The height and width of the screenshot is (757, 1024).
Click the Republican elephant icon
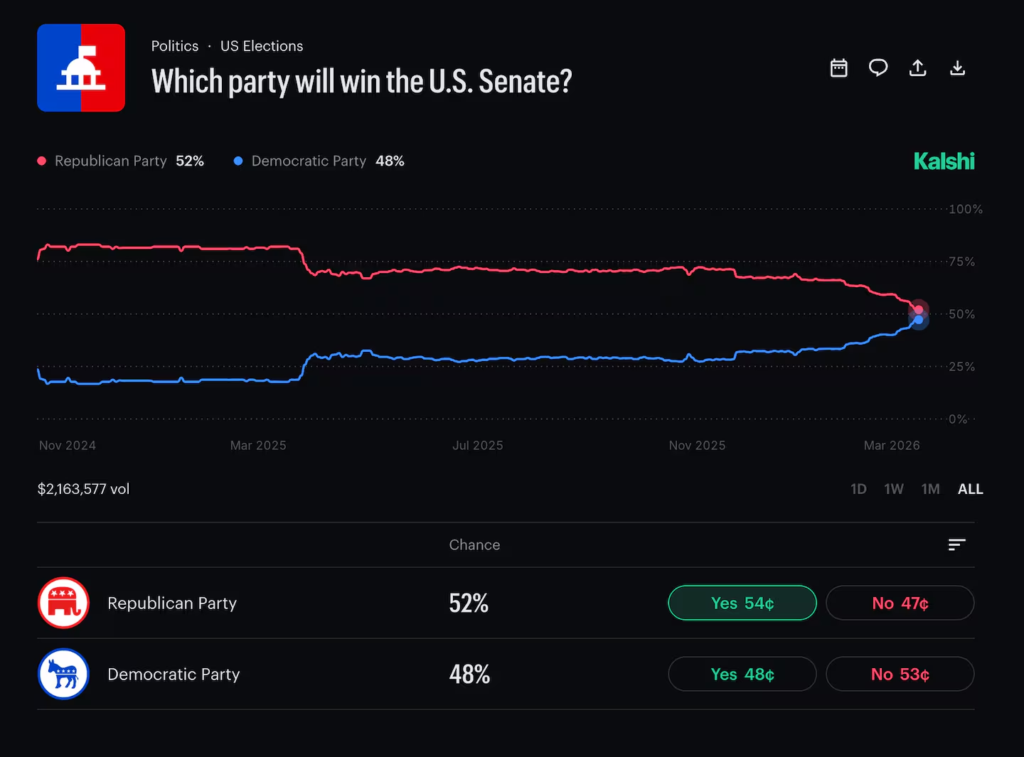pyautogui.click(x=63, y=603)
